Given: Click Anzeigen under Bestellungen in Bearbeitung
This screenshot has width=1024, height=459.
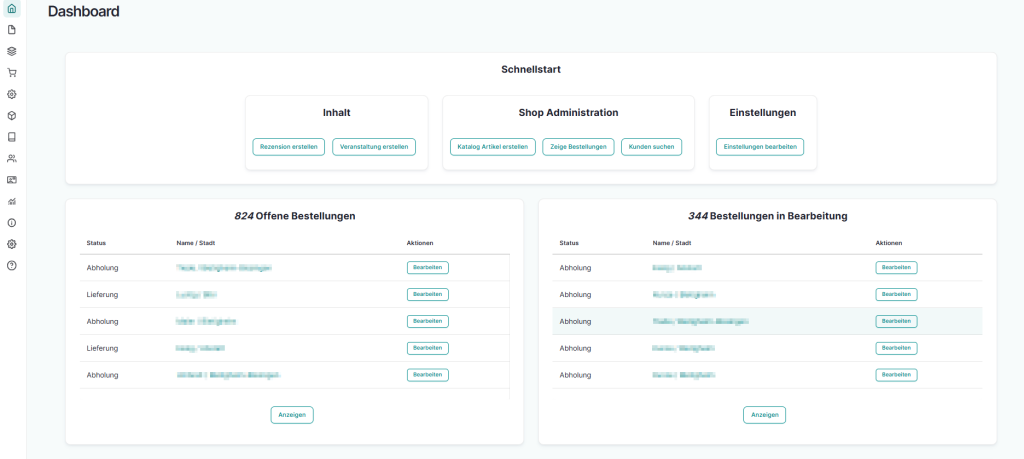Looking at the screenshot, I should [x=764, y=415].
